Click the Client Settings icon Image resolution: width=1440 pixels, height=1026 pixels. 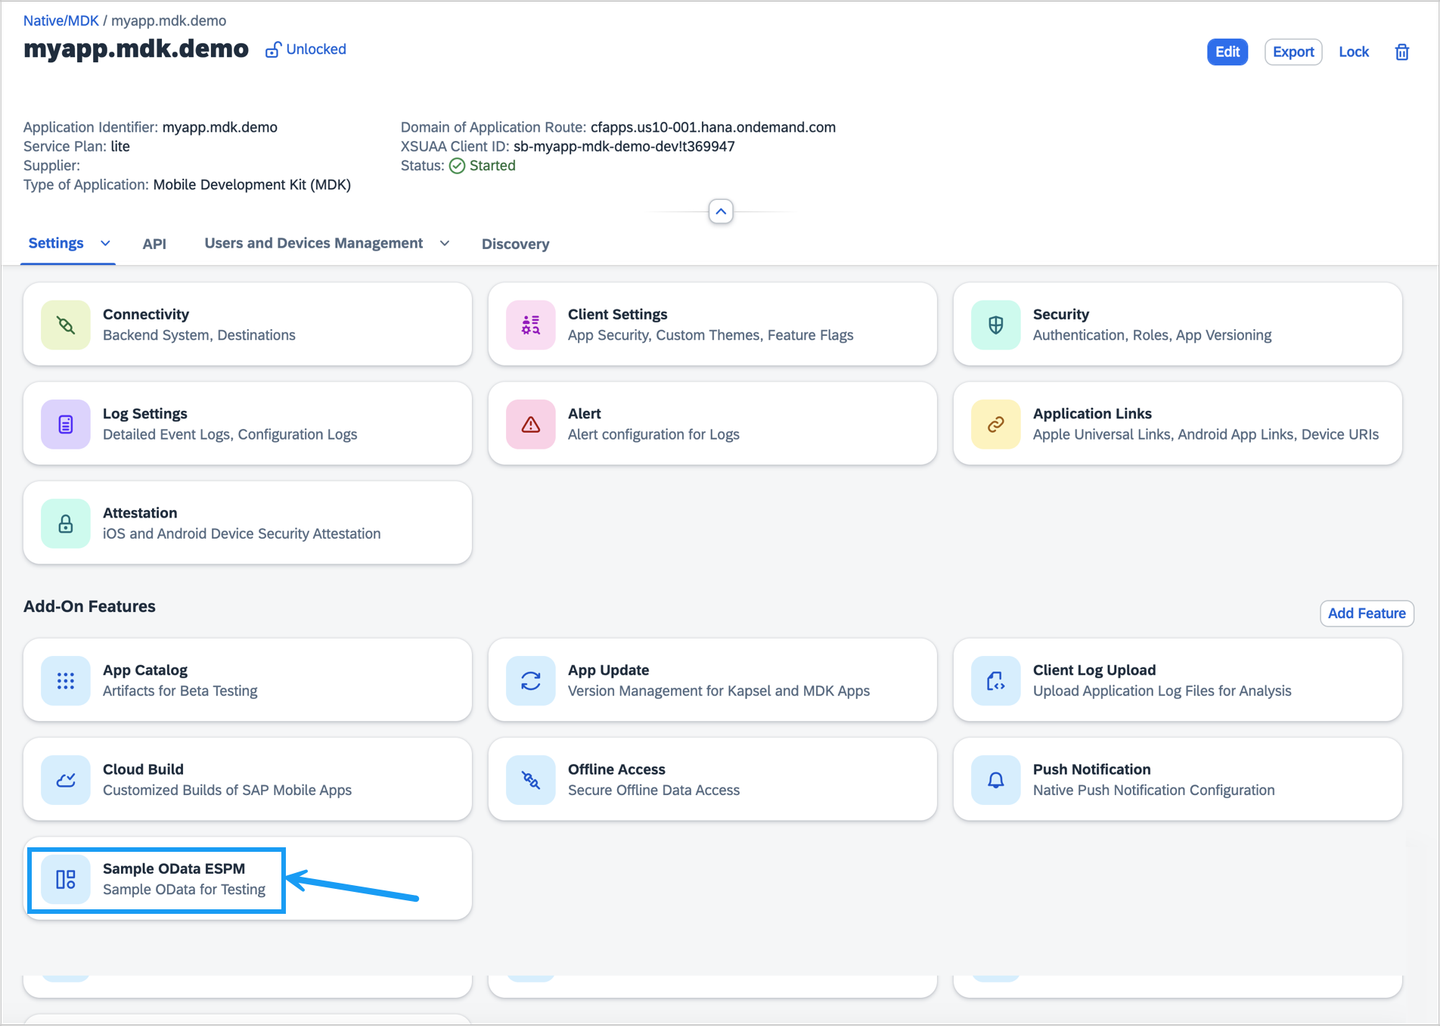(x=531, y=325)
